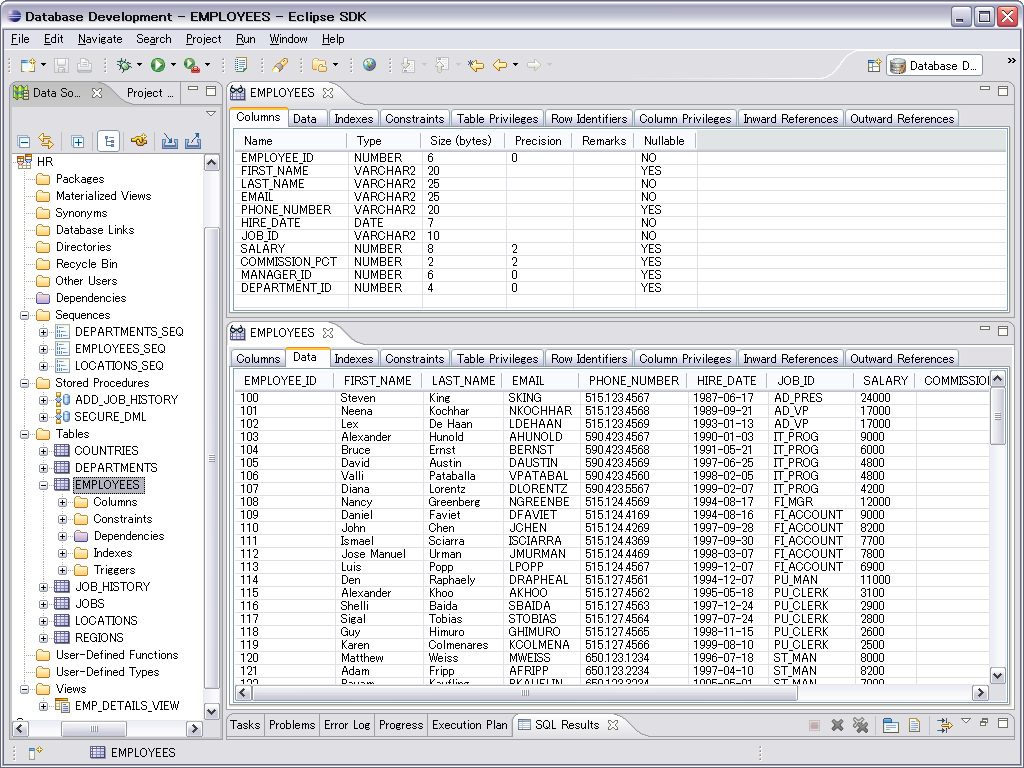
Task: Remove all results double-X icon
Action: (861, 725)
